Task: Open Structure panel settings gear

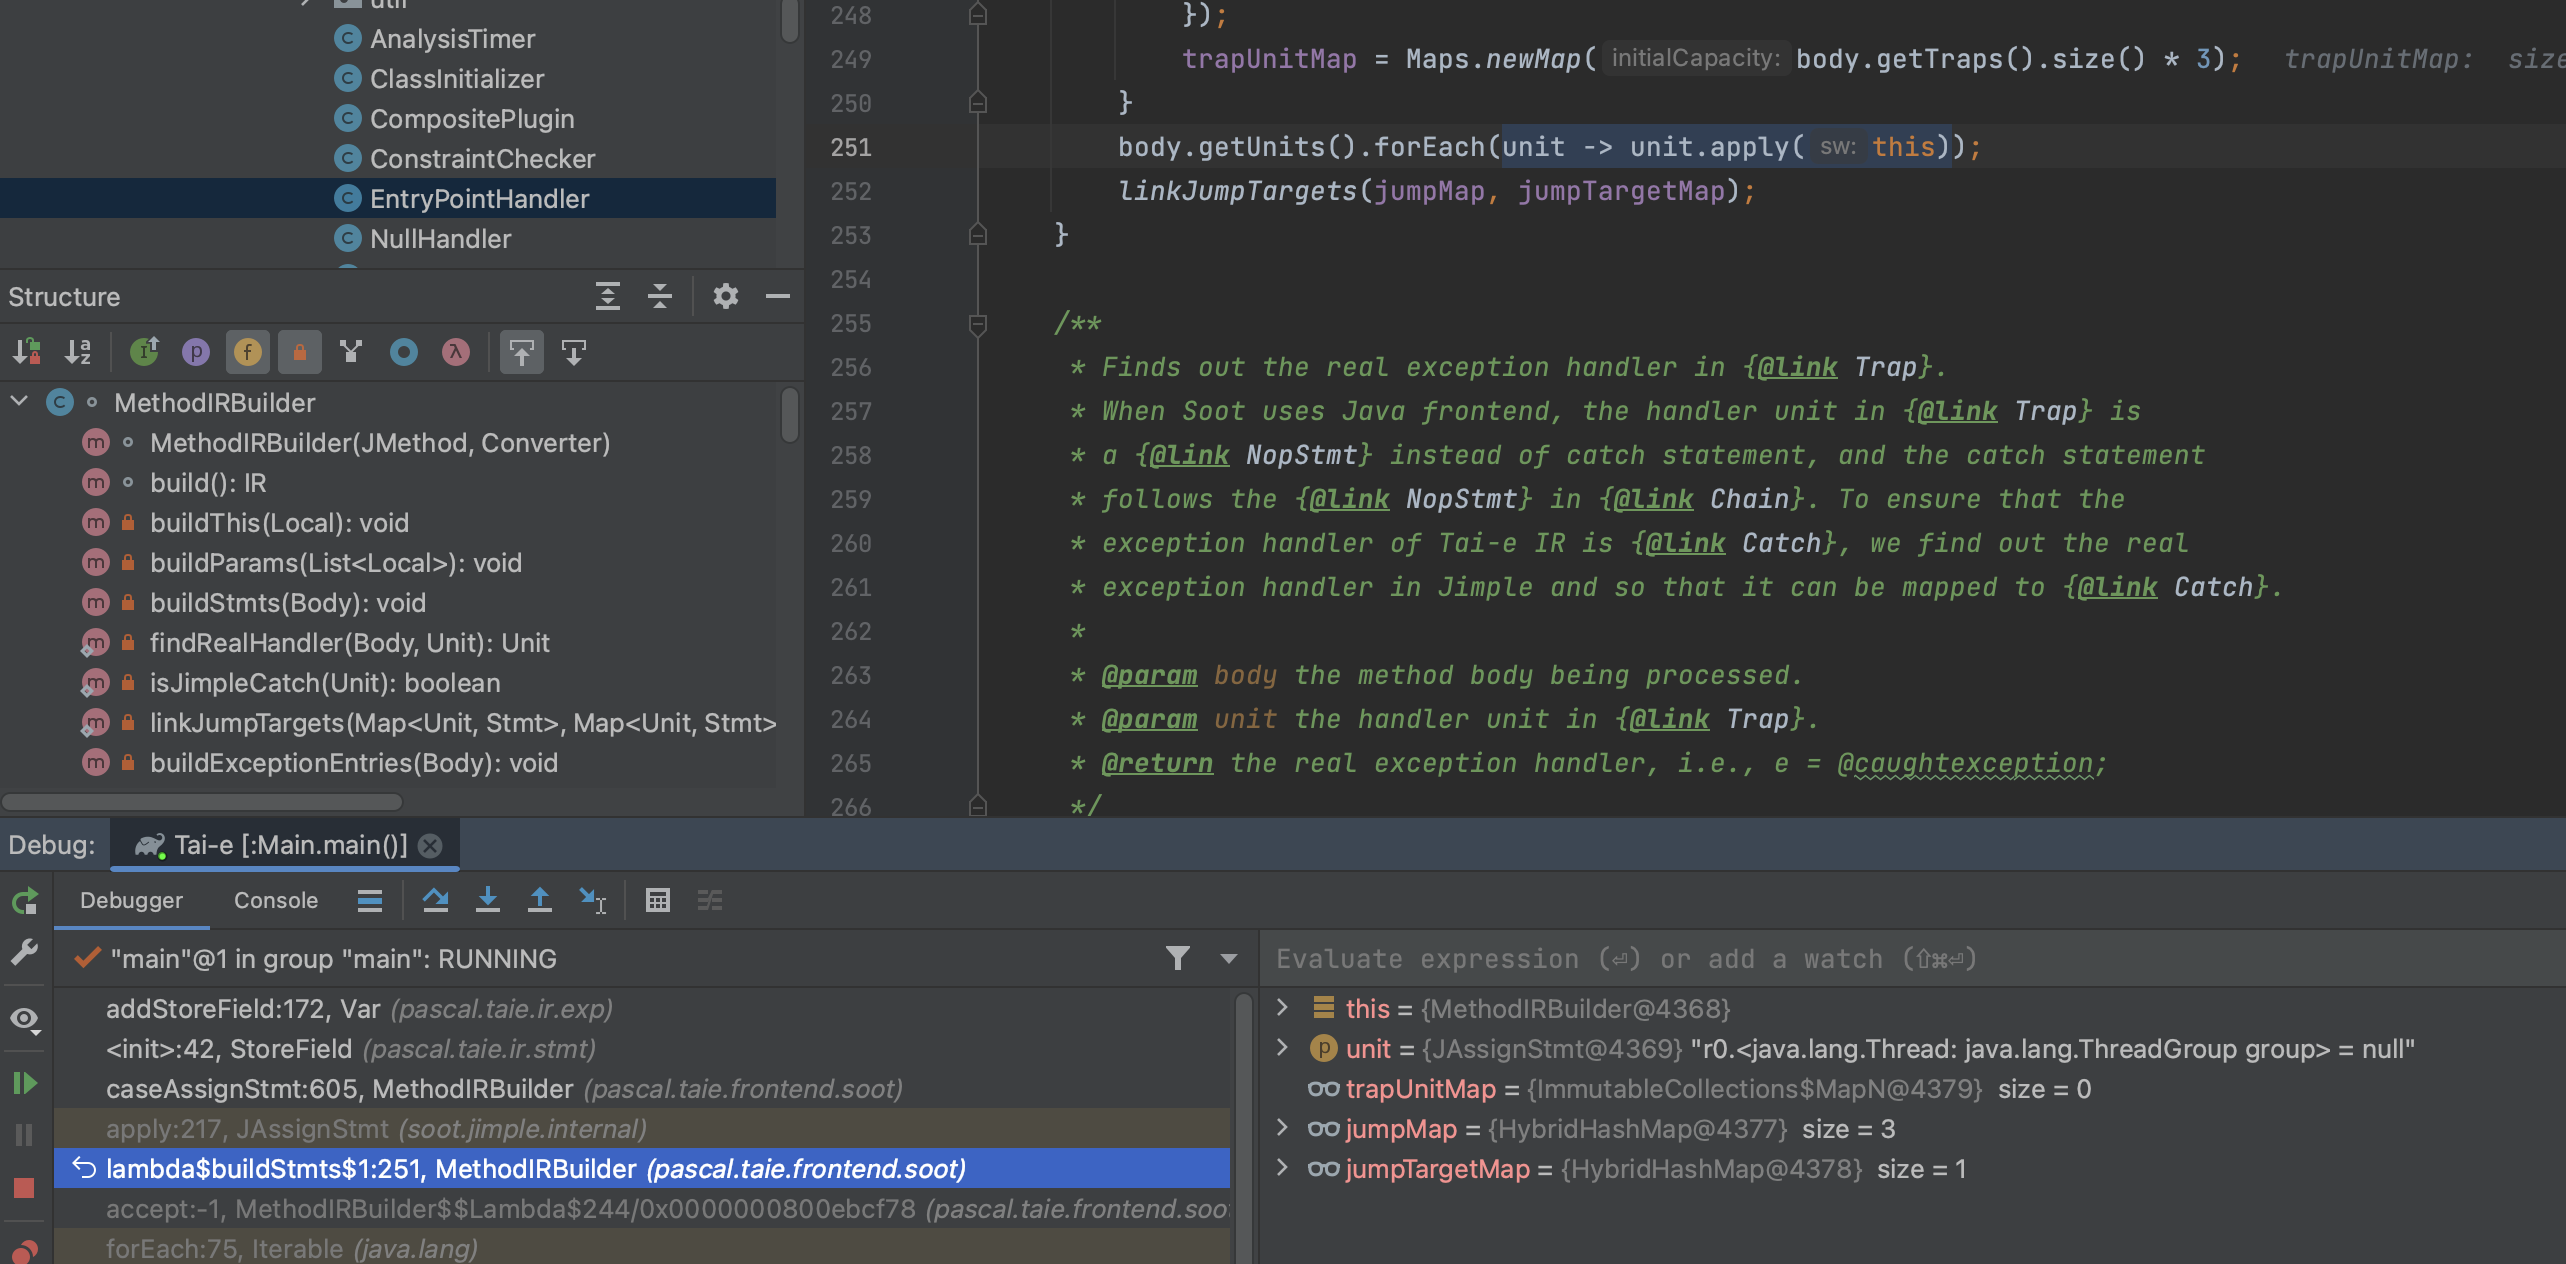Action: pos(725,296)
